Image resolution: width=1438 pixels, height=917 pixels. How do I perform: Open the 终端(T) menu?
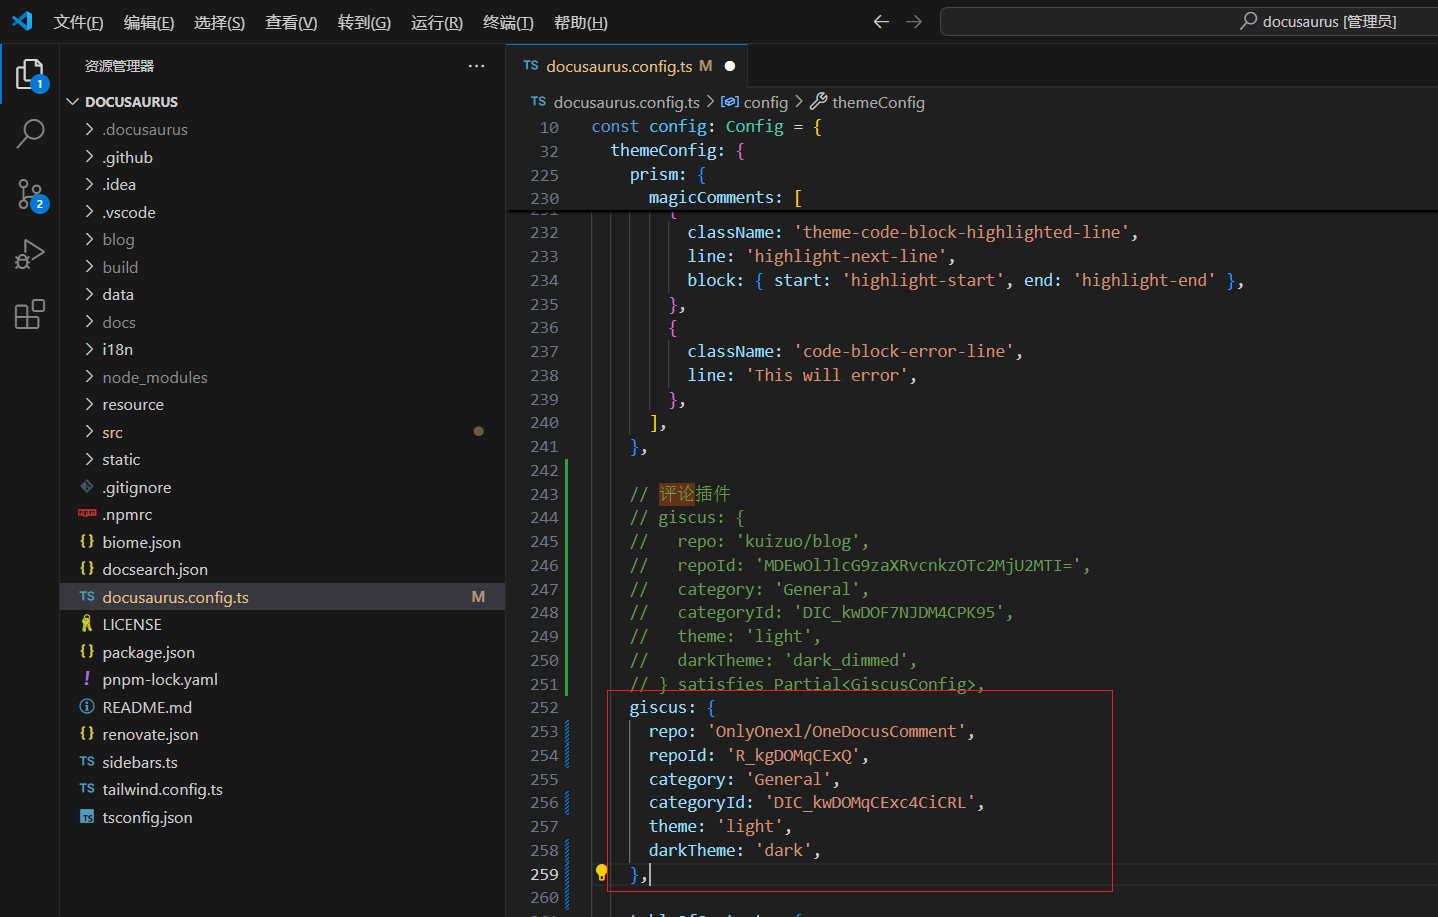click(x=508, y=22)
